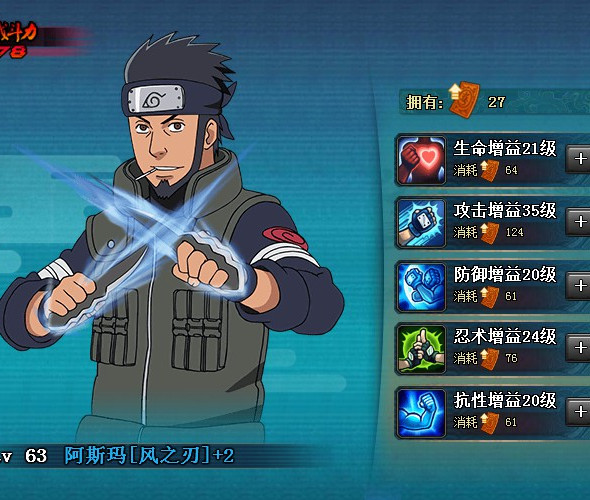Click the 生命增益21级 label text

[x=505, y=148]
